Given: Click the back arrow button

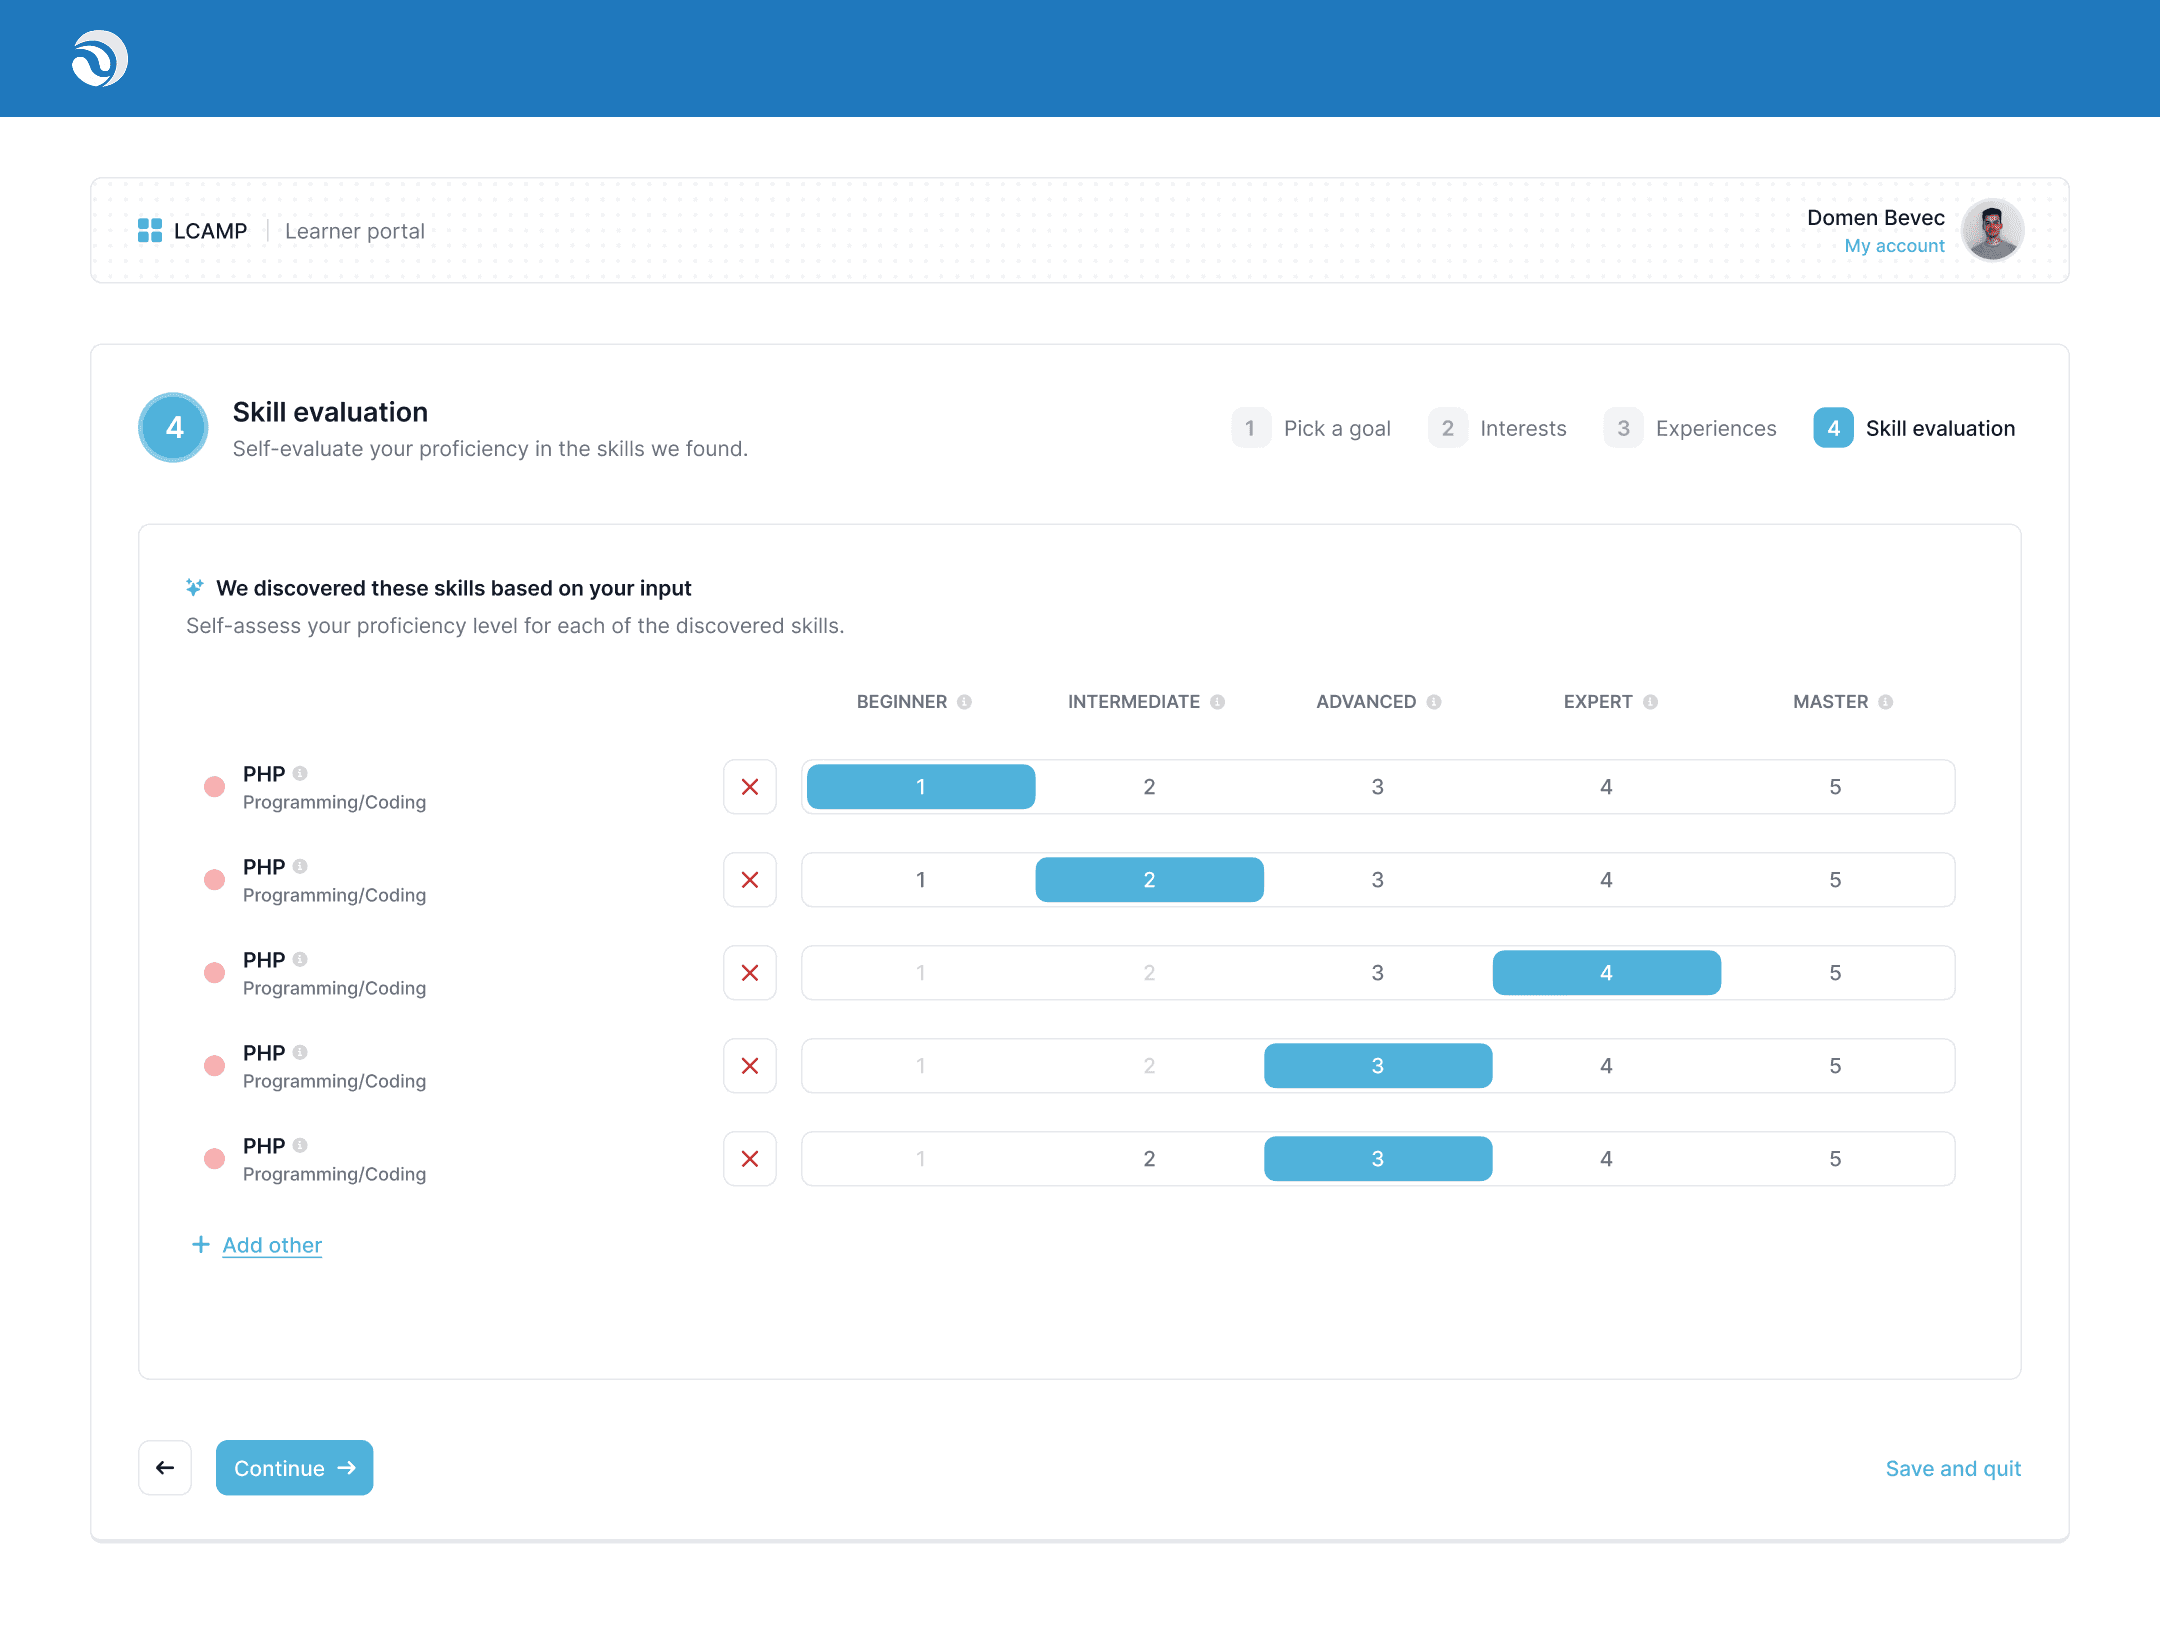Looking at the screenshot, I should coord(165,1468).
